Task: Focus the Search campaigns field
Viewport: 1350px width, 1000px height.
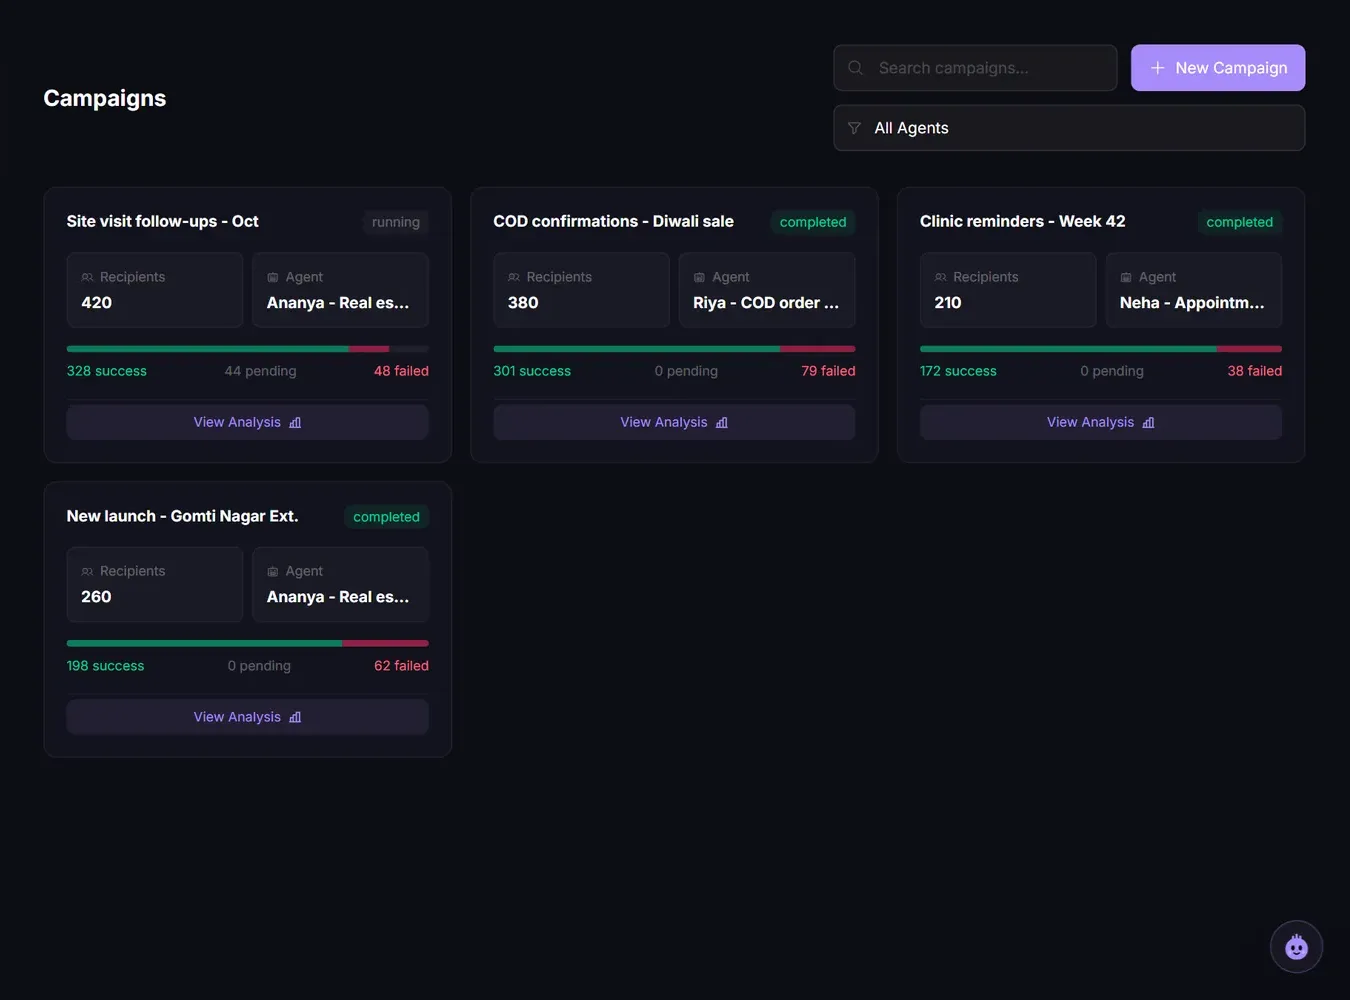Action: (x=975, y=68)
